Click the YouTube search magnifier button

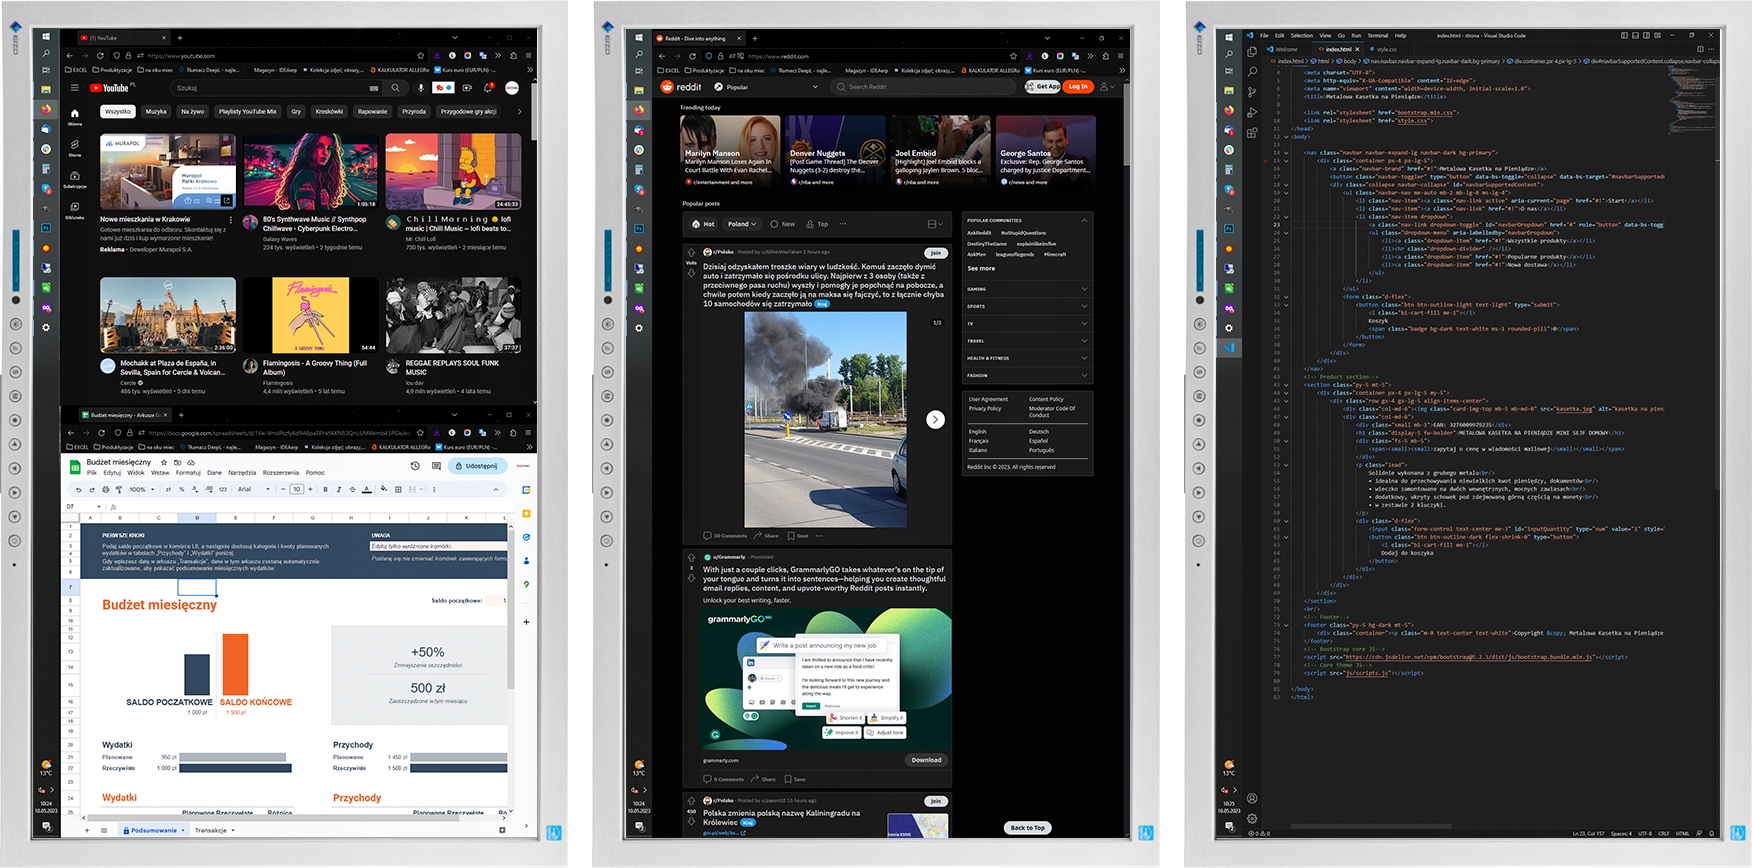click(396, 88)
